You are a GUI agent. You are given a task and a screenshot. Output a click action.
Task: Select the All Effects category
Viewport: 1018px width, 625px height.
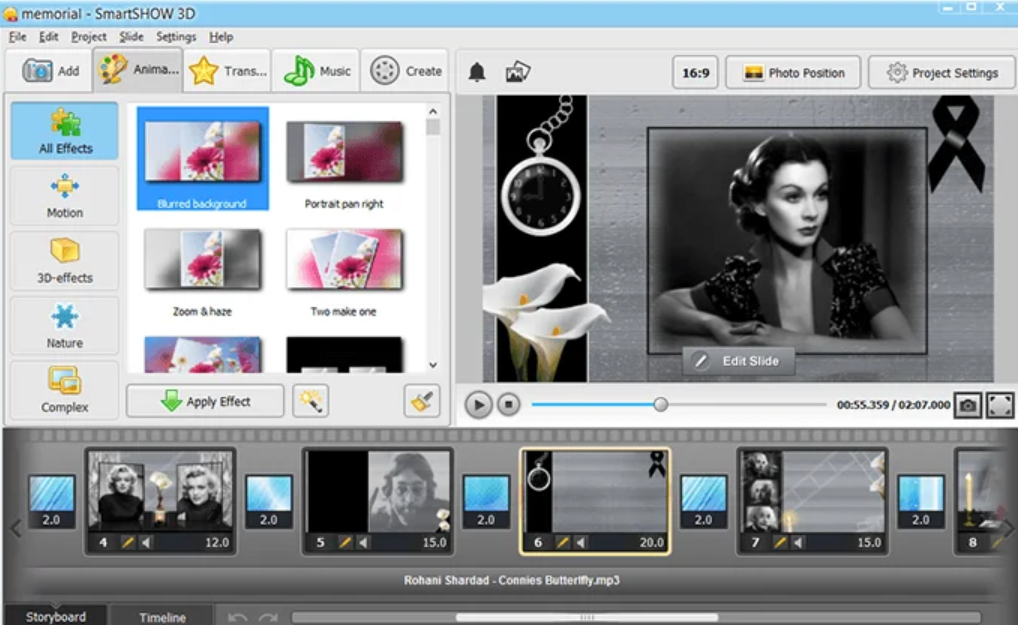(63, 131)
